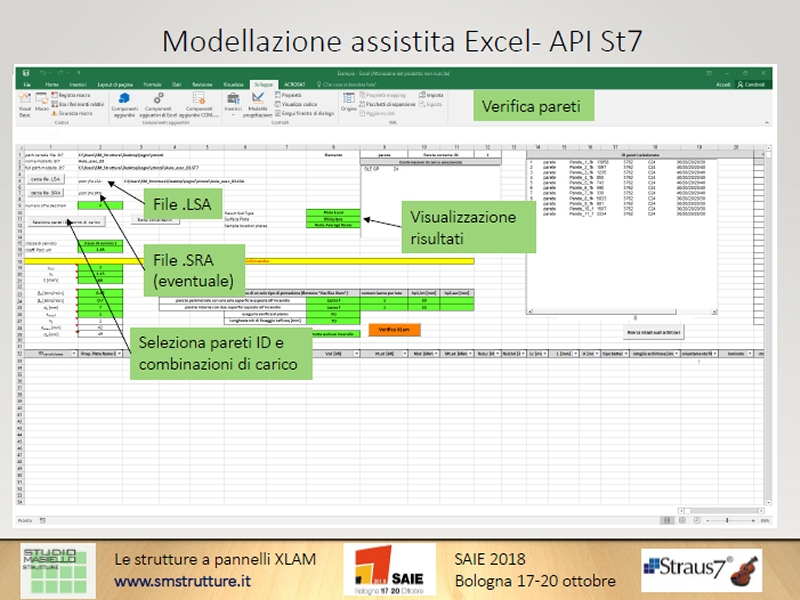Toggle Usa riferimenti relativi option

[79, 104]
